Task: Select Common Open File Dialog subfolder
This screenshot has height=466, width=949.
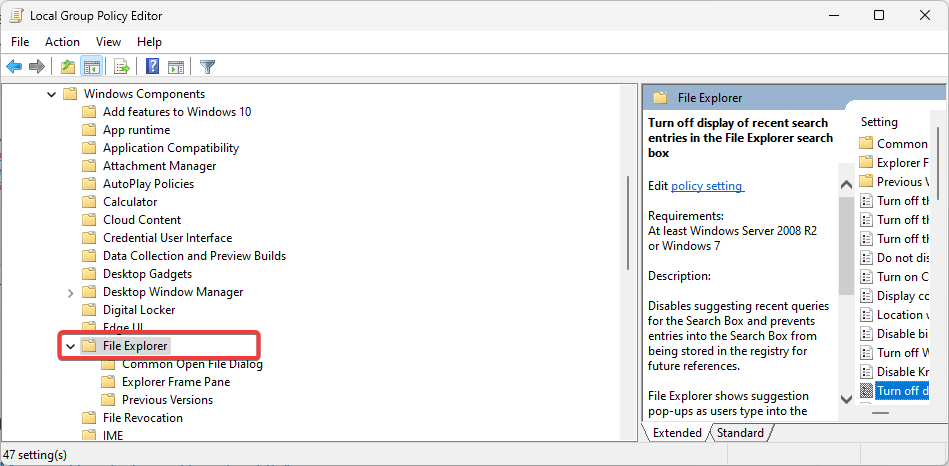Action: [x=192, y=364]
